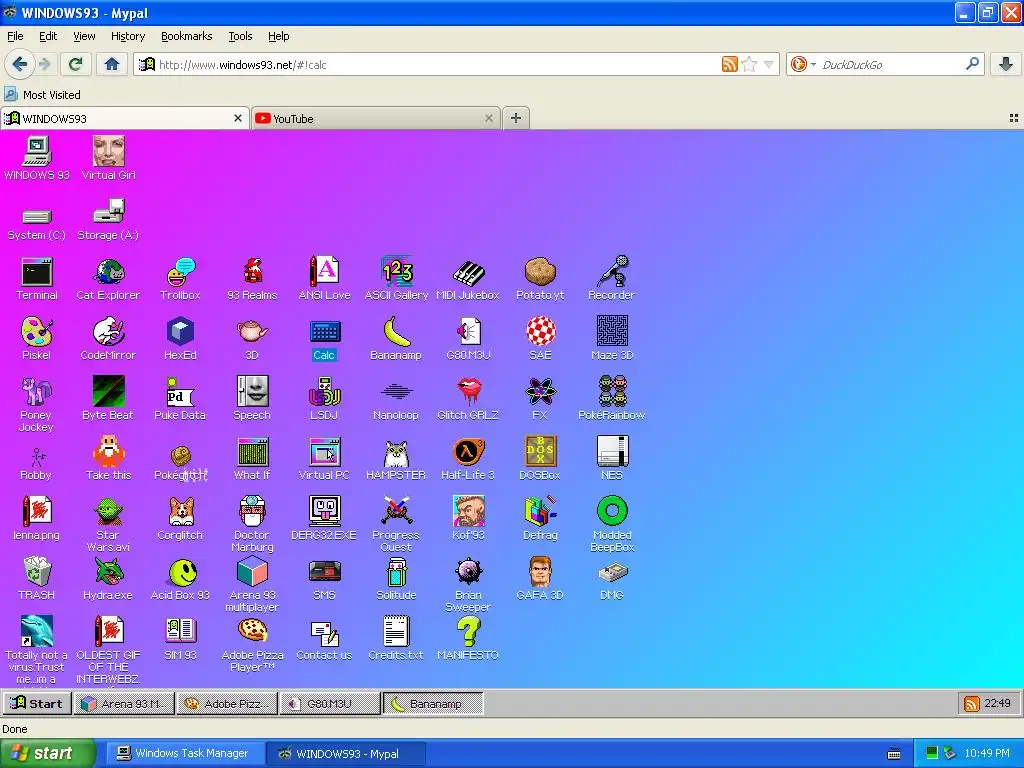This screenshot has height=768, width=1024.
Task: Open Acid Box 93 smiley icon
Action: 180,579
